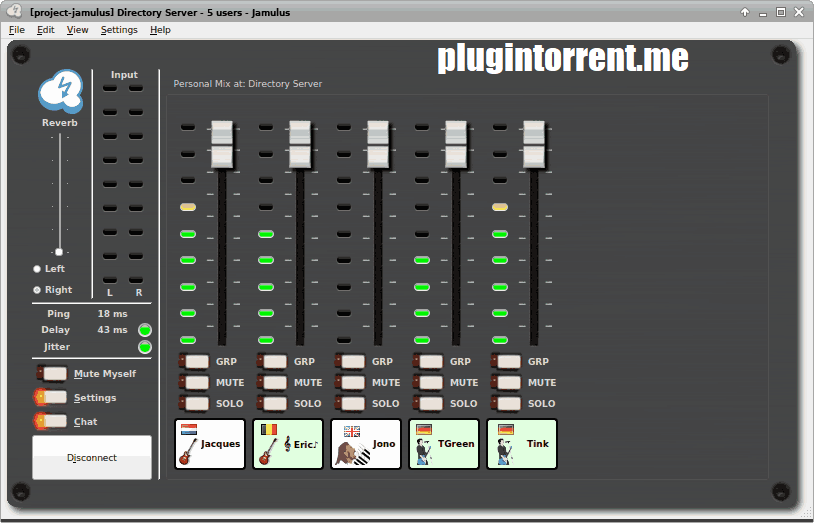Solo Jacques' channel
Viewport: 814px width, 523px height.
click(194, 403)
